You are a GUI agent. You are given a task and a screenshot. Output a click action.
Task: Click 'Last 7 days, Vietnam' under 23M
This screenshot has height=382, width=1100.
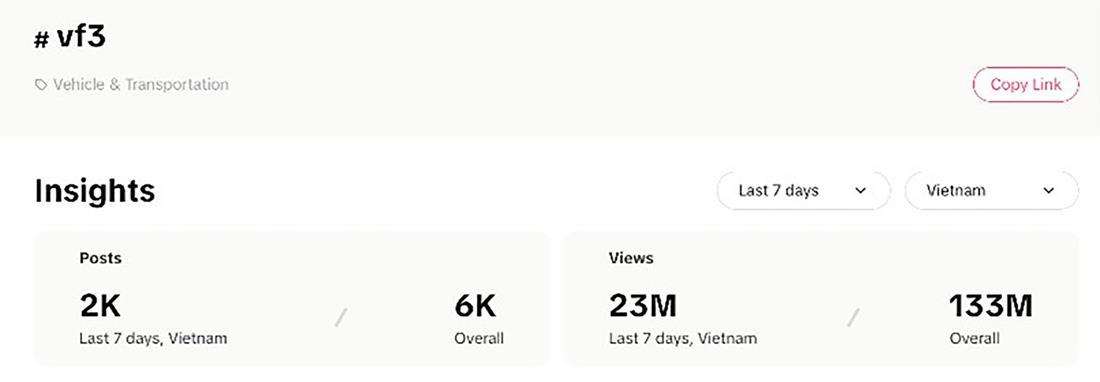point(683,339)
